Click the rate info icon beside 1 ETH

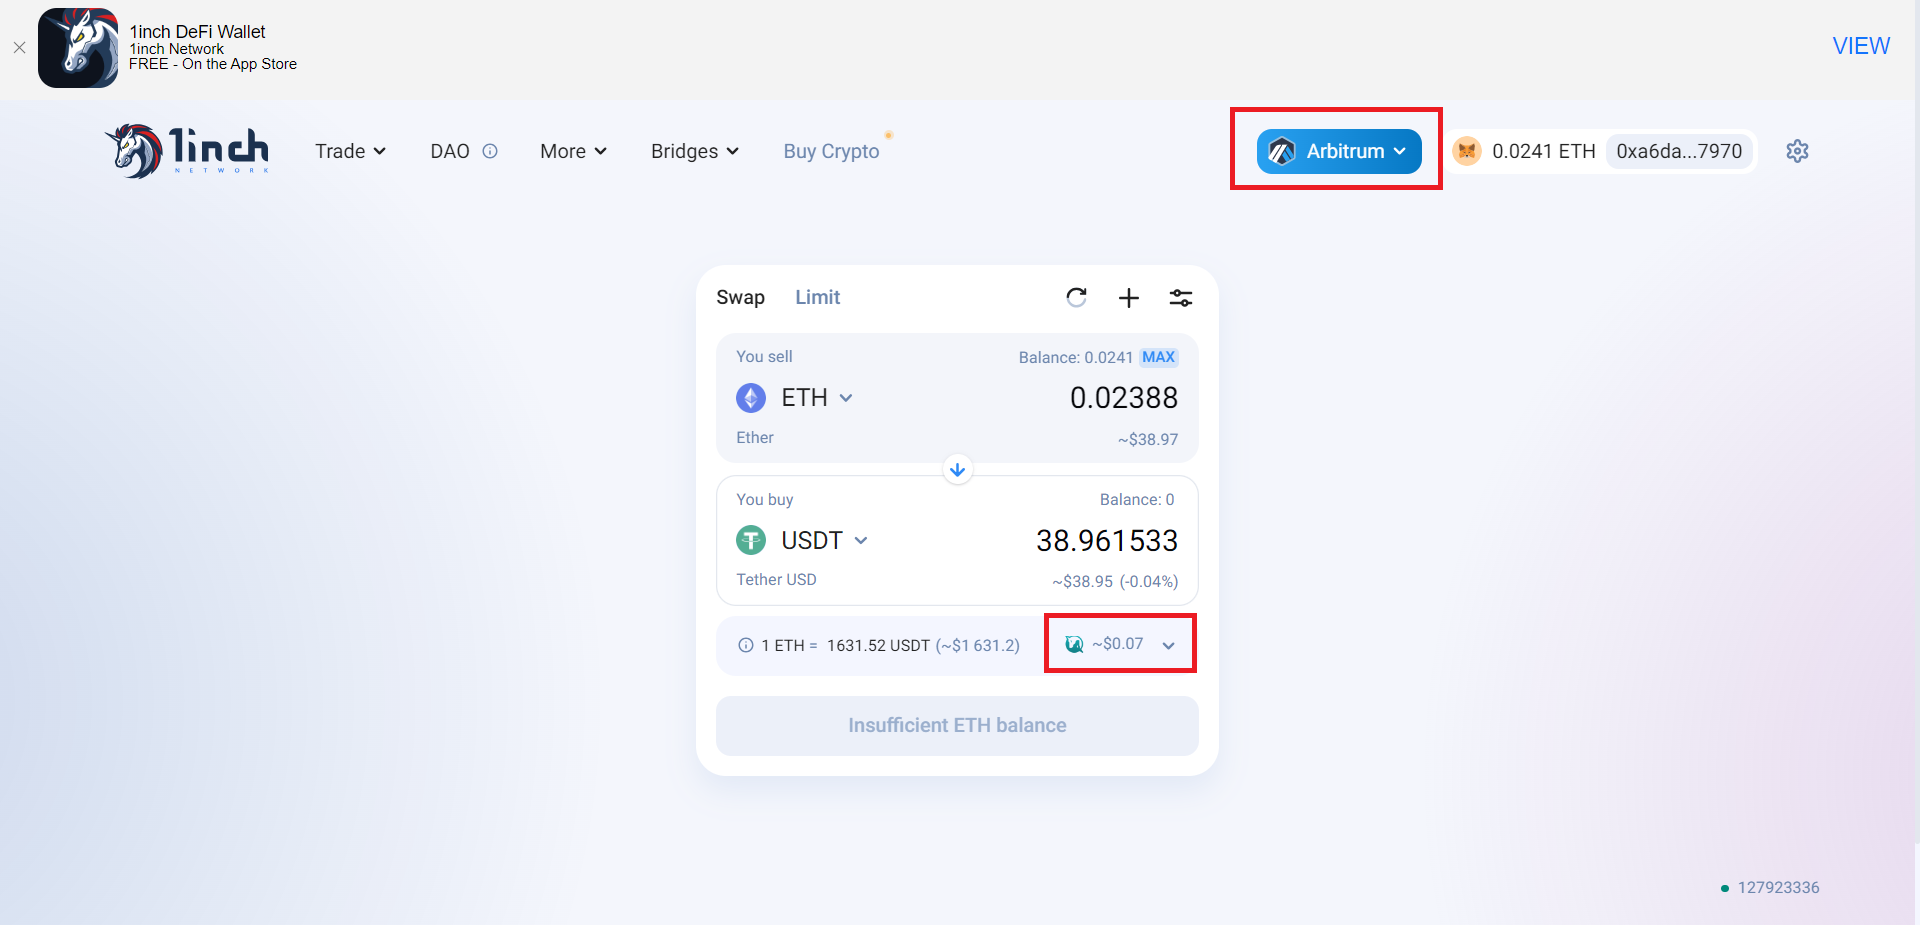746,645
